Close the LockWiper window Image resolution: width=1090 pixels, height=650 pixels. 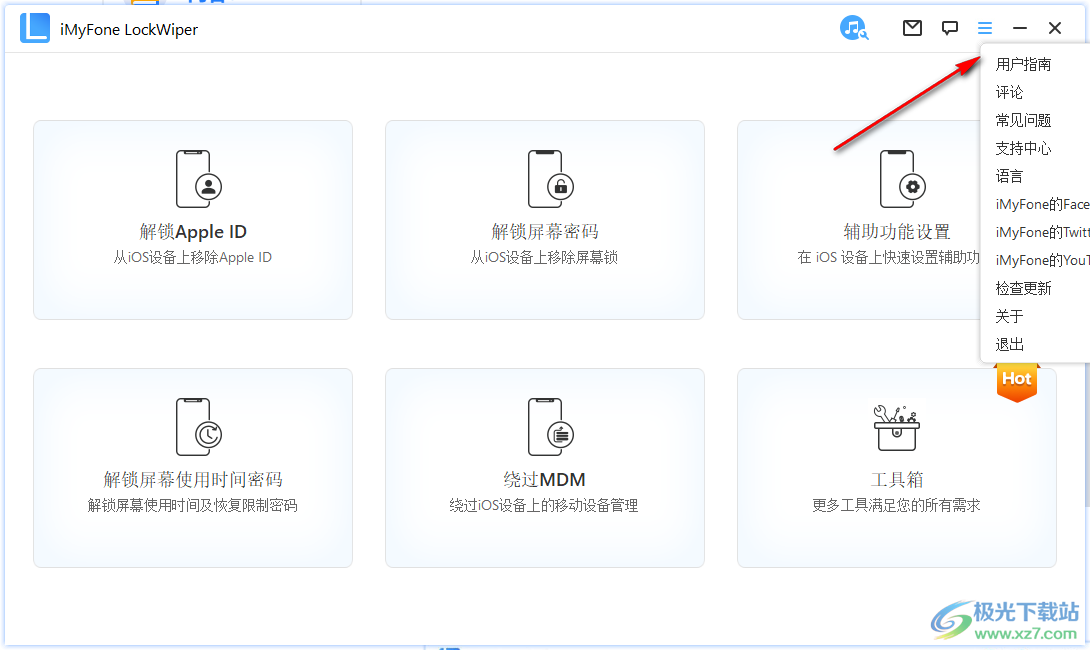coord(1055,28)
